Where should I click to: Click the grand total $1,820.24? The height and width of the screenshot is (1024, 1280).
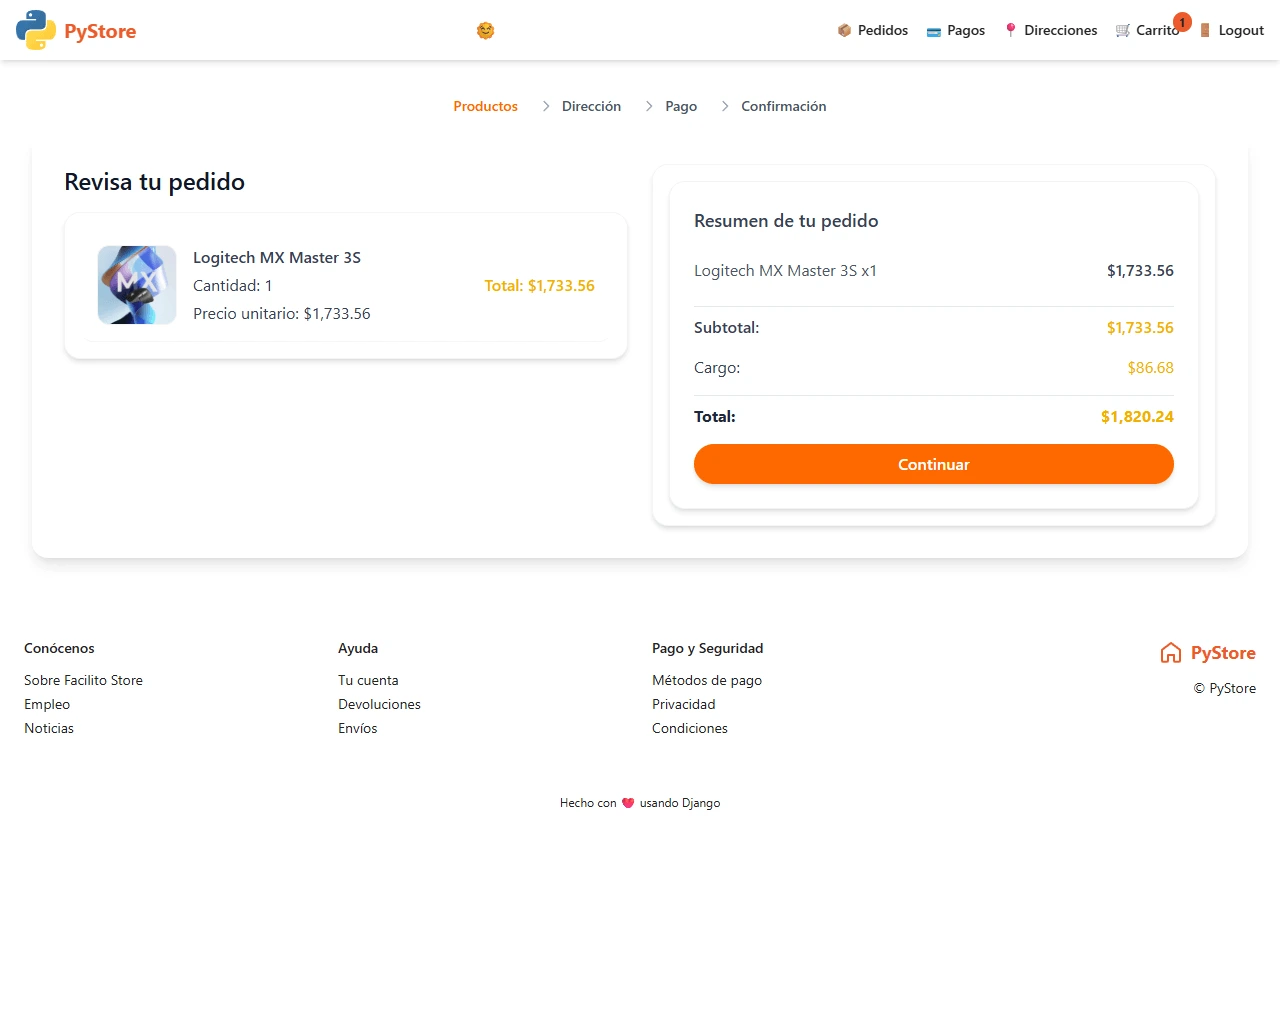pyautogui.click(x=1137, y=417)
